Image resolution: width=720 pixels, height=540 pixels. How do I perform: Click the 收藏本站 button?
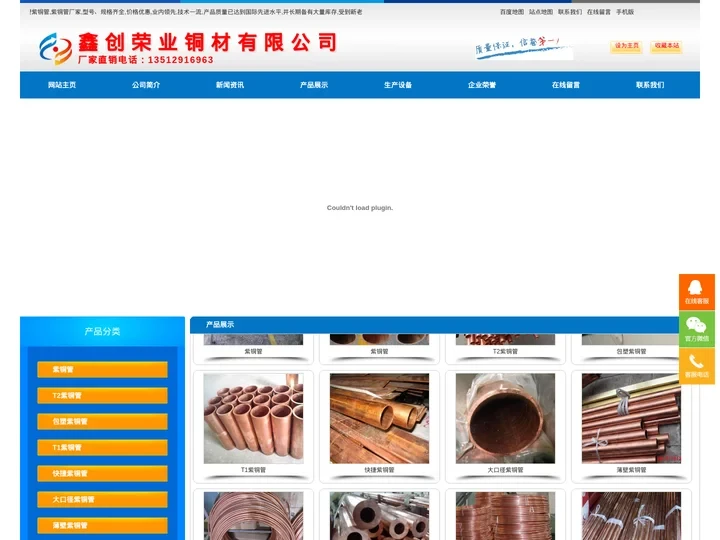click(666, 46)
